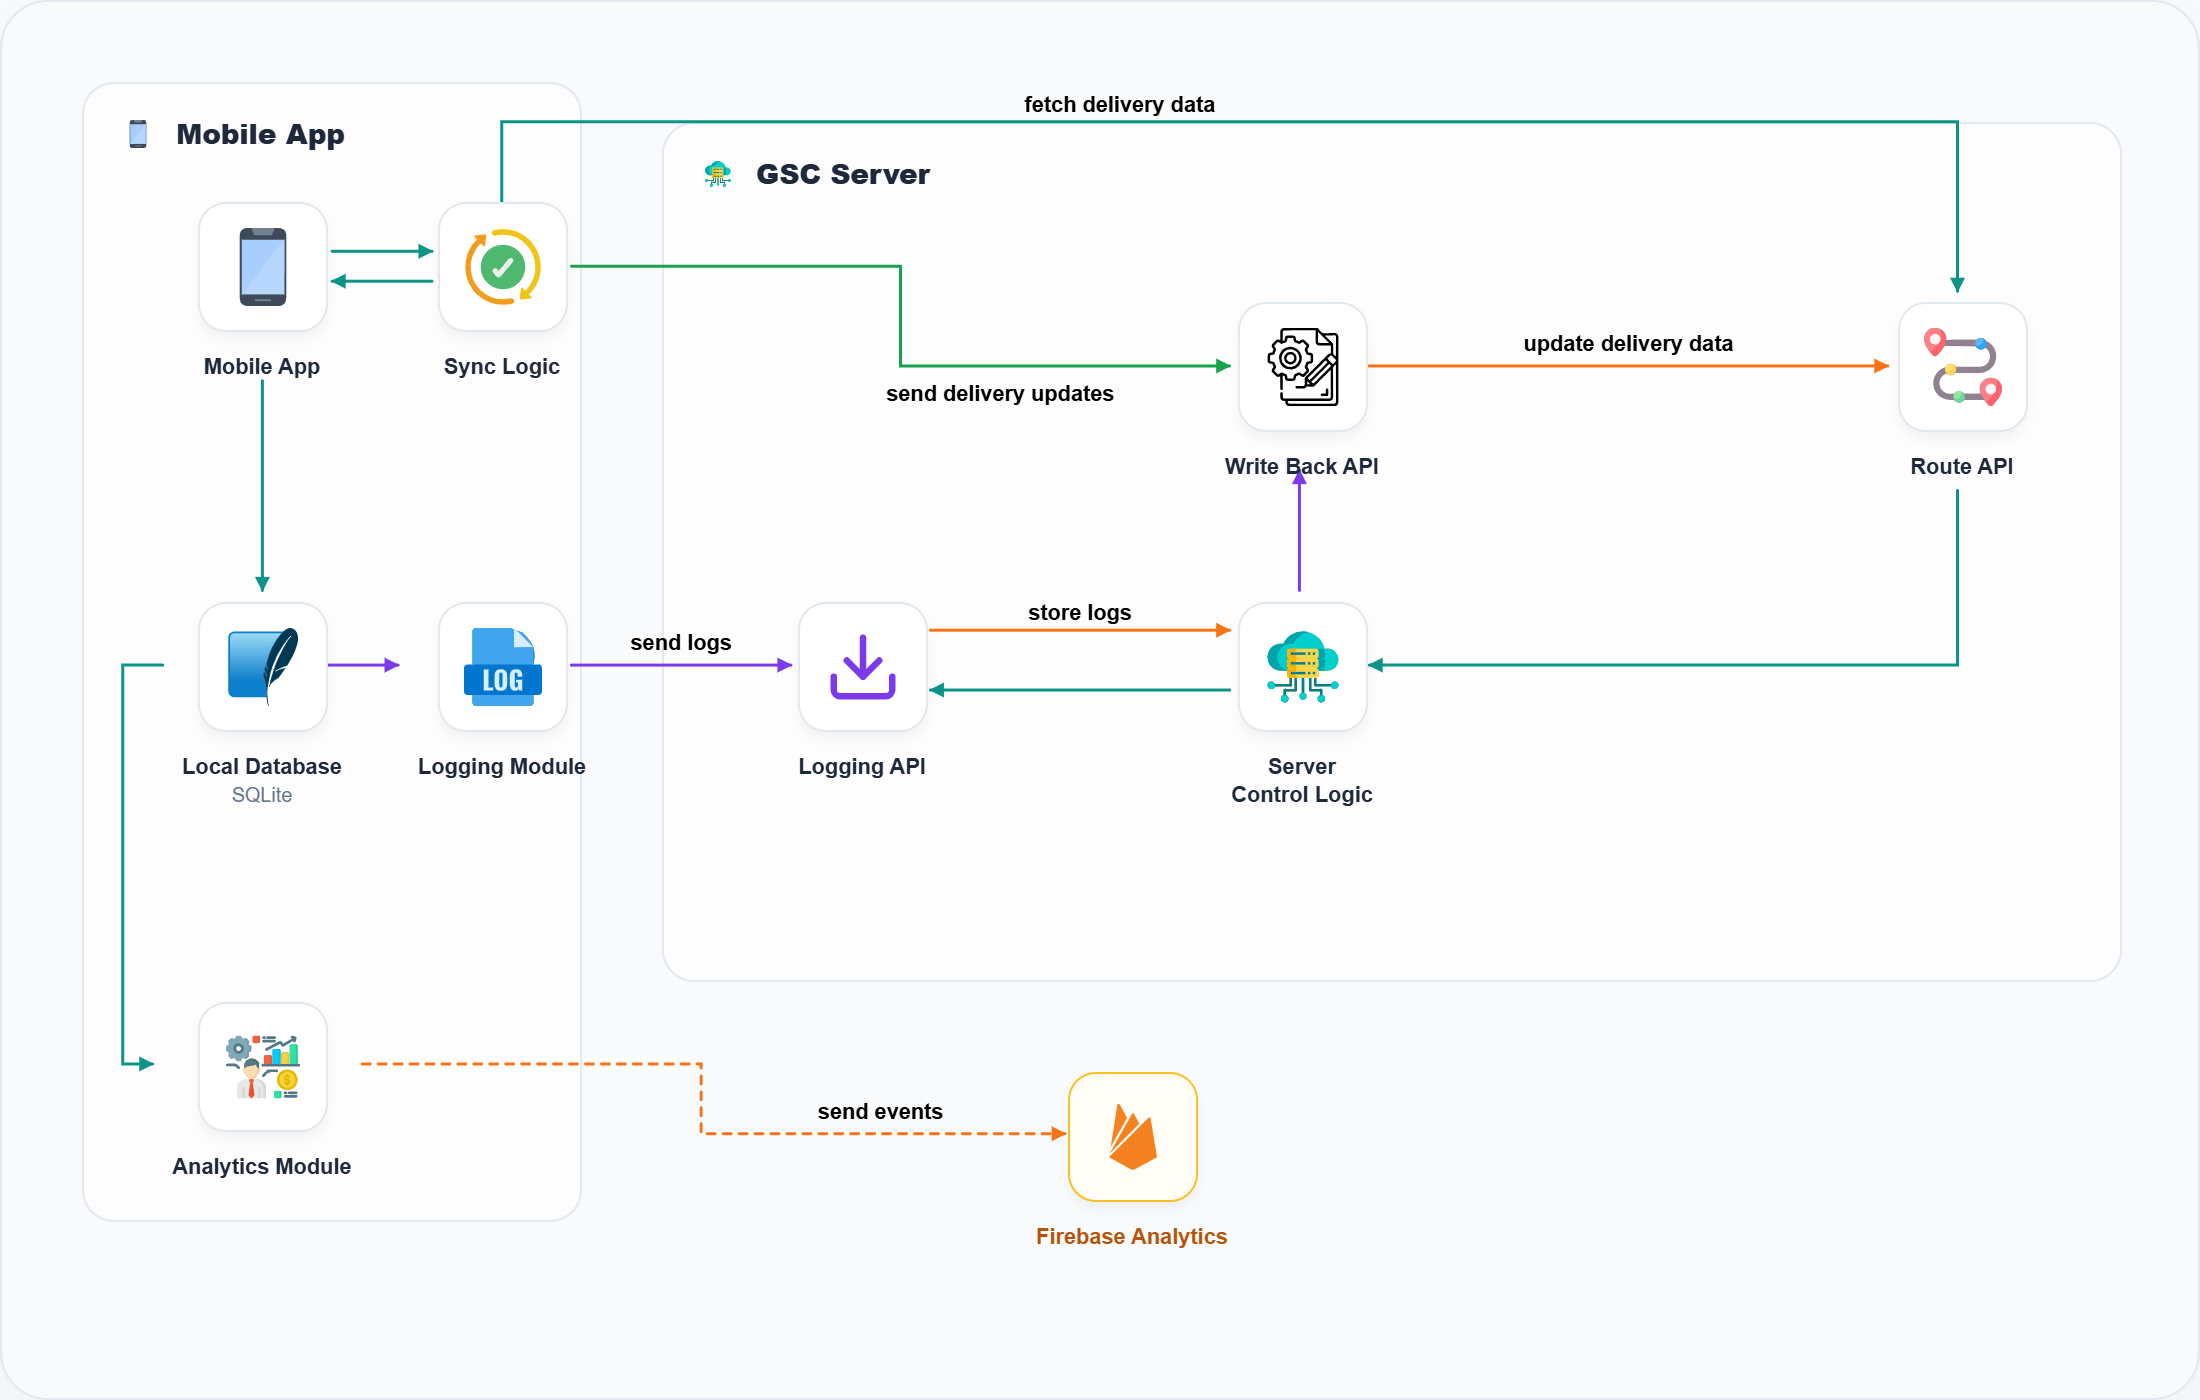
Task: Click the SQLite Local Database icon
Action: pos(262,666)
